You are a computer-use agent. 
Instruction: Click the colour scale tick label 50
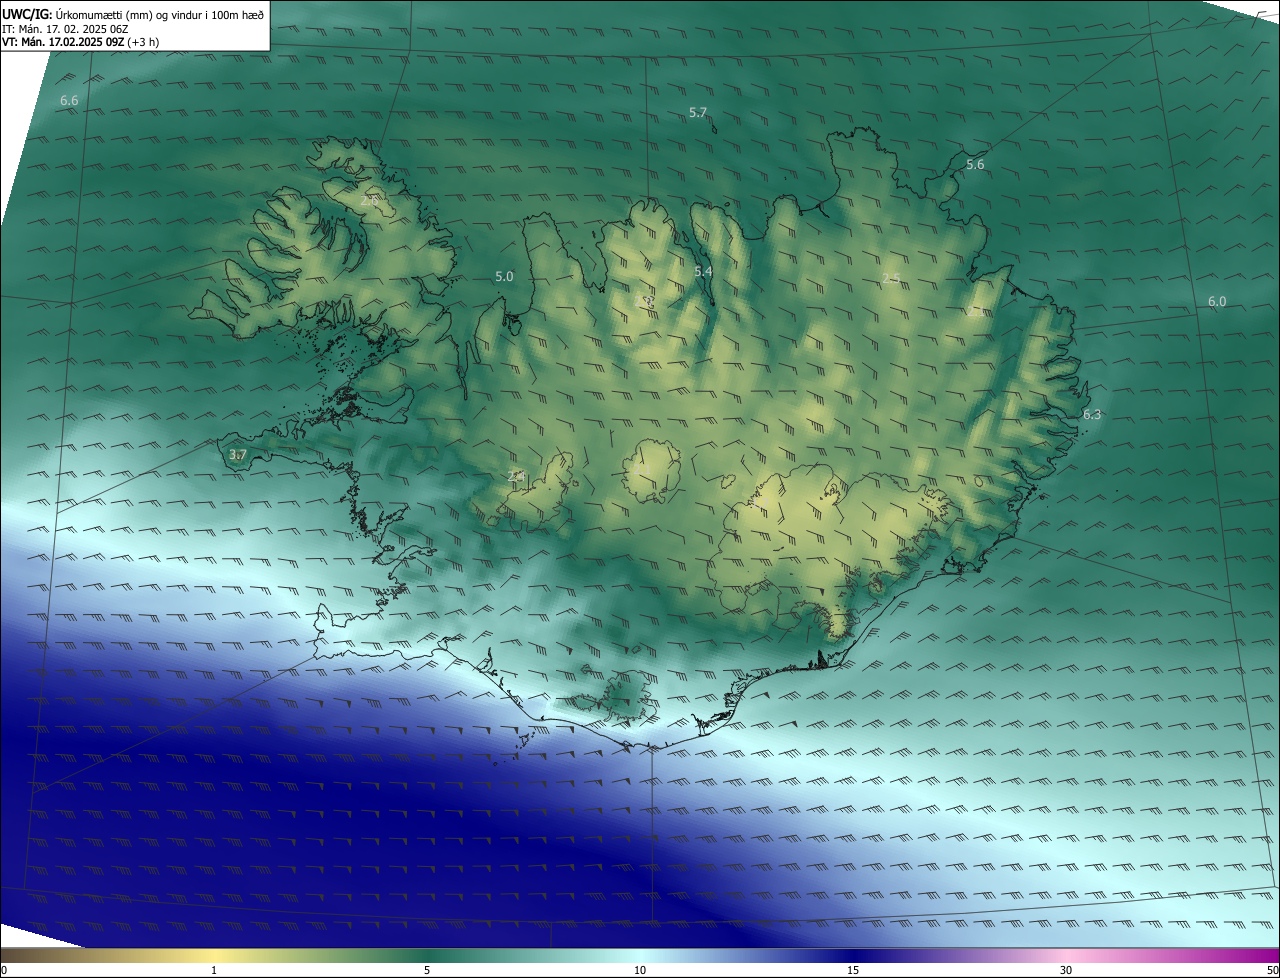(x=1272, y=970)
